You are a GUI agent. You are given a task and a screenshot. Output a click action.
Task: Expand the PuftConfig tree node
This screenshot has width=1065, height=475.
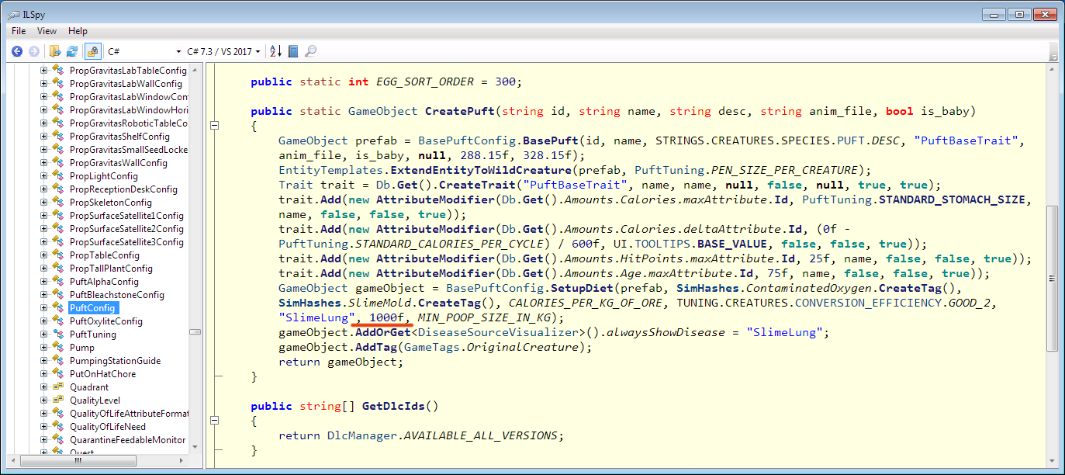point(44,308)
